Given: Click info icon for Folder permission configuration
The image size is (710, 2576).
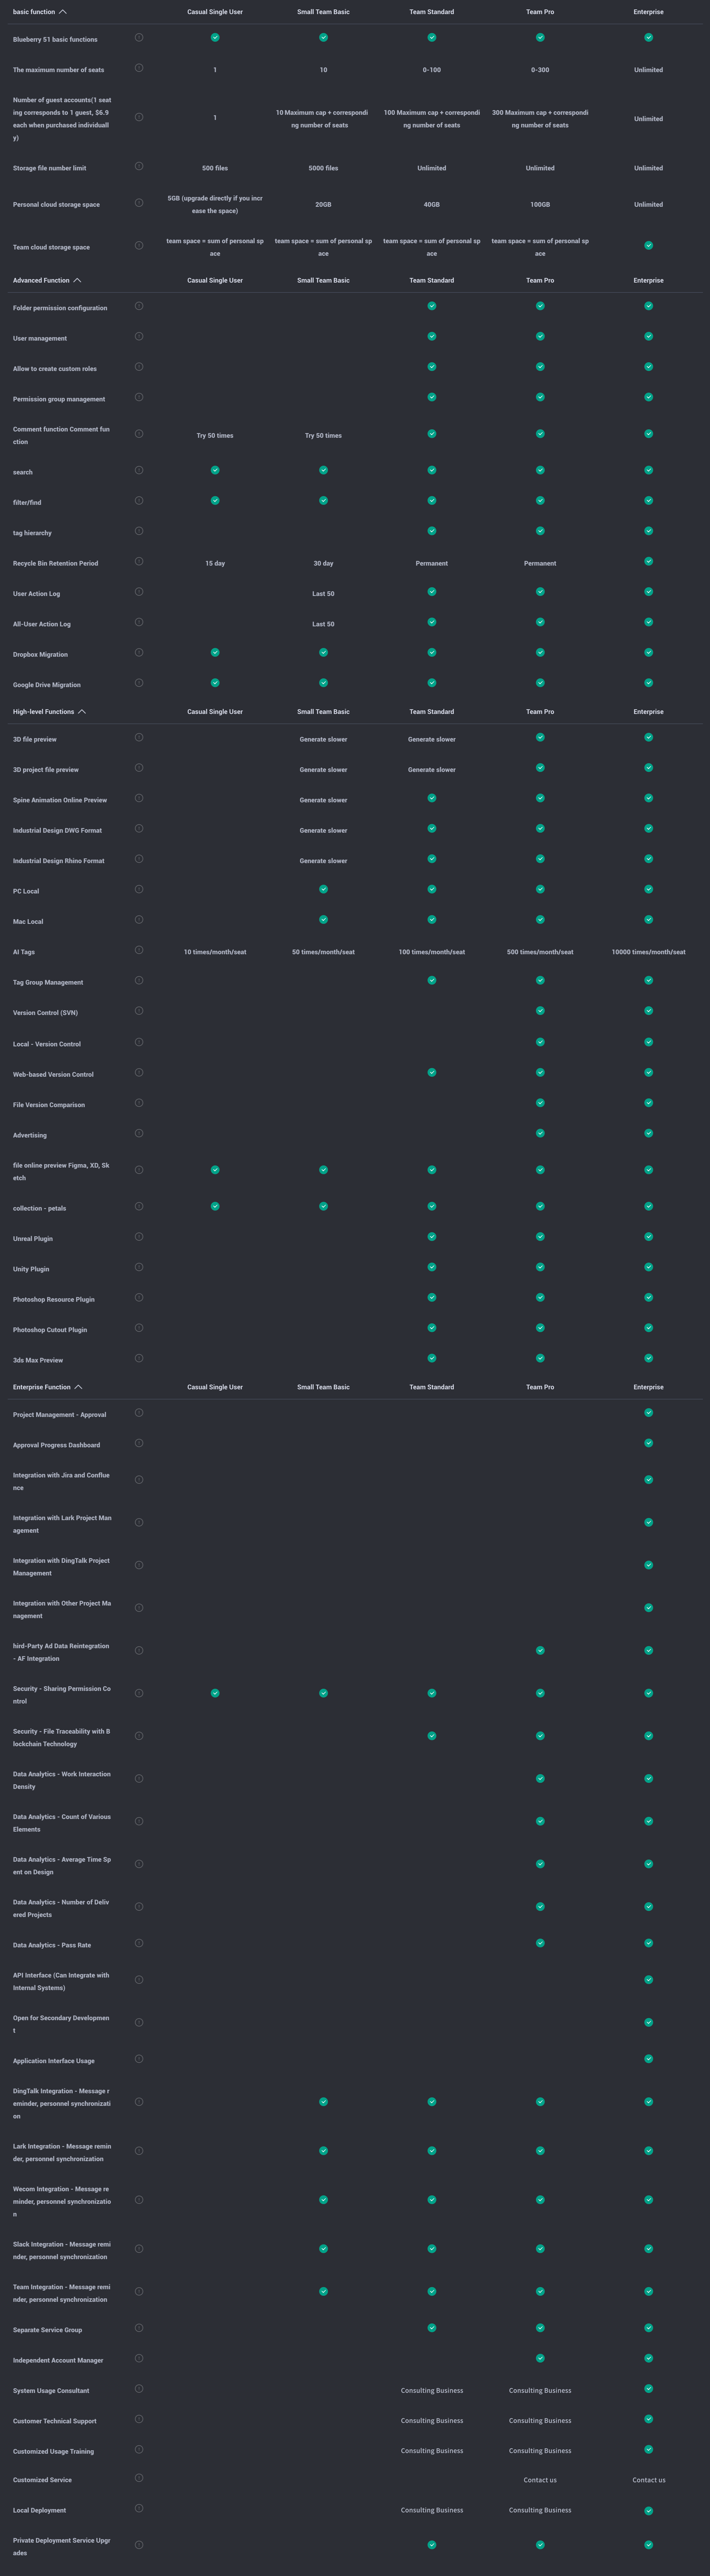Looking at the screenshot, I should tap(139, 306).
